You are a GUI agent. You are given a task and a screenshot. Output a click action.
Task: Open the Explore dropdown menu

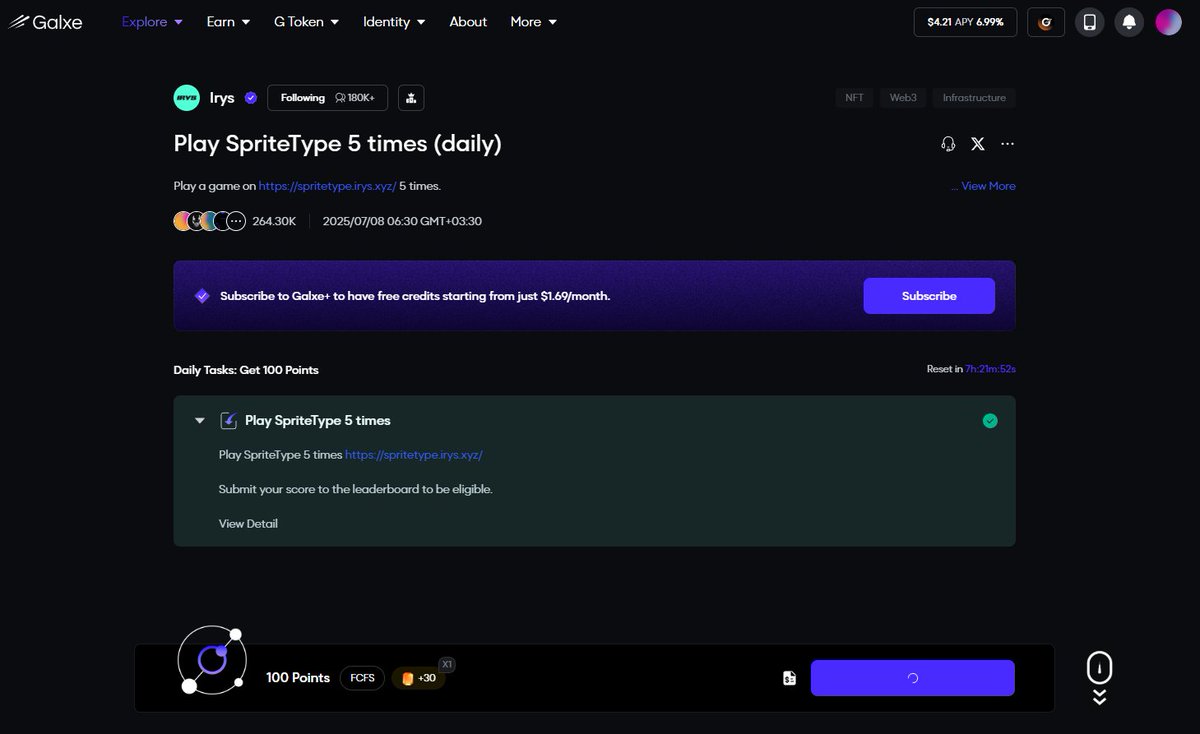coord(152,21)
